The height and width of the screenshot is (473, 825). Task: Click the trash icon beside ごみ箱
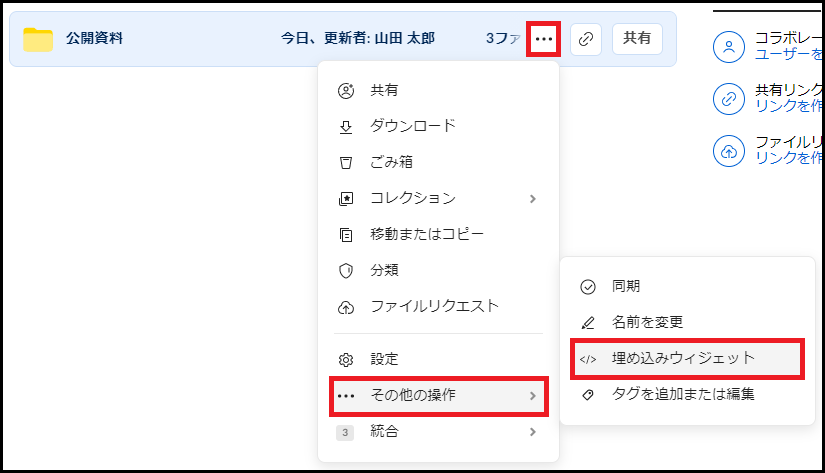click(346, 163)
